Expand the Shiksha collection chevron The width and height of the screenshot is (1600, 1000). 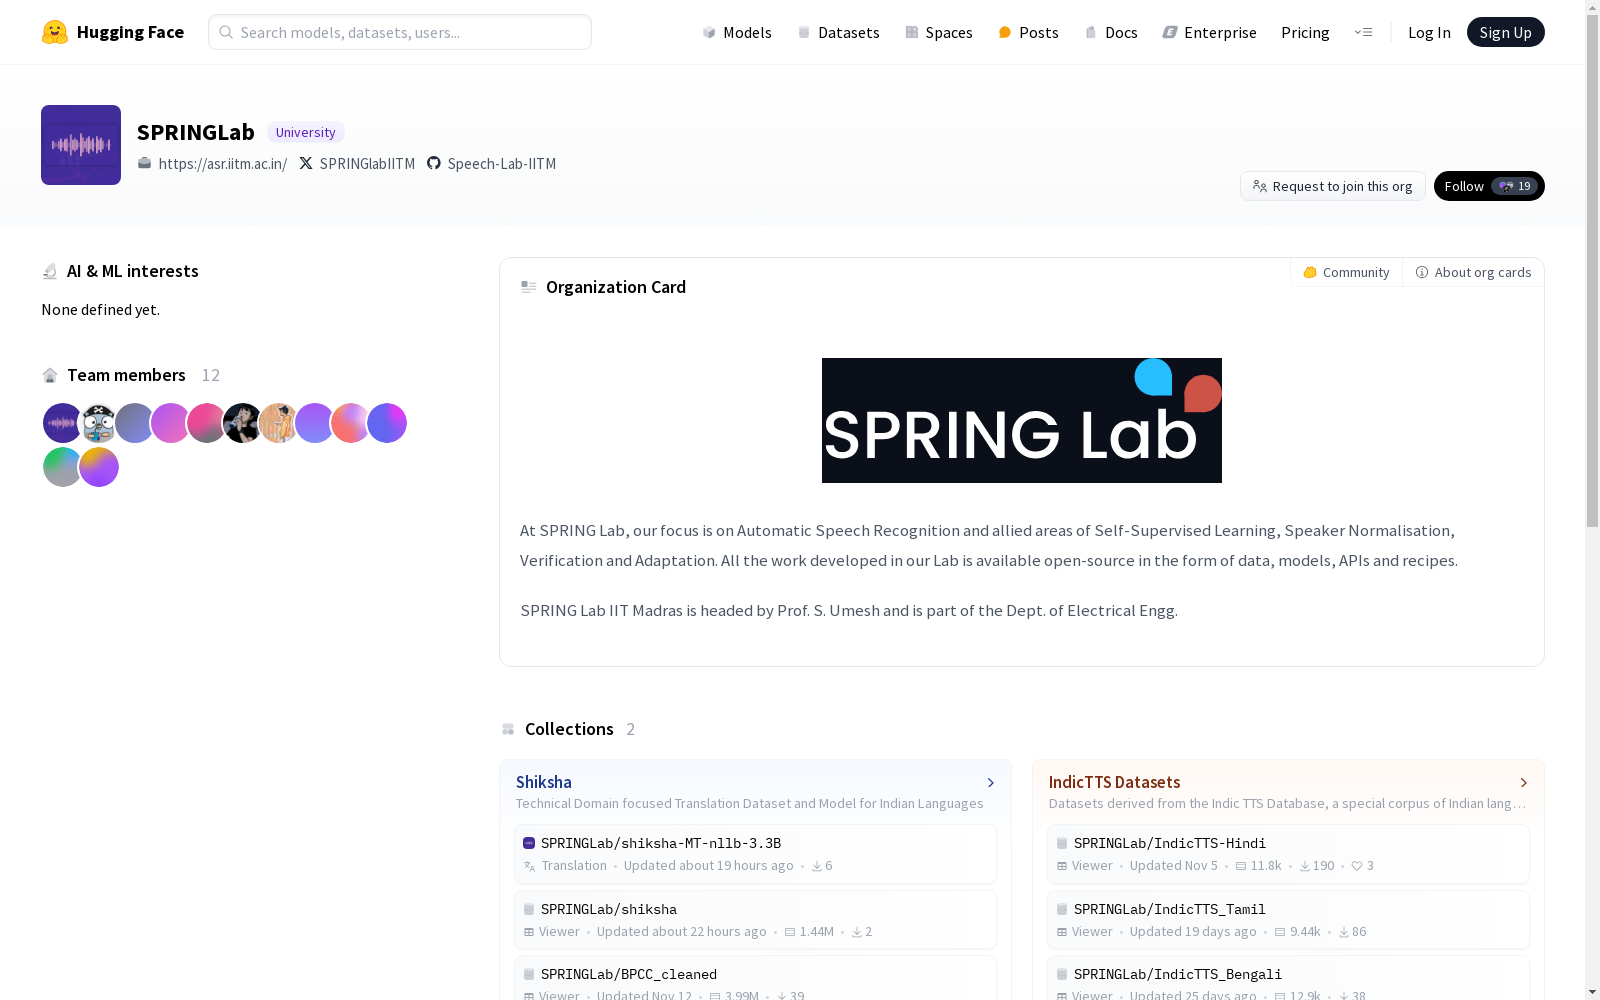pyautogui.click(x=991, y=783)
